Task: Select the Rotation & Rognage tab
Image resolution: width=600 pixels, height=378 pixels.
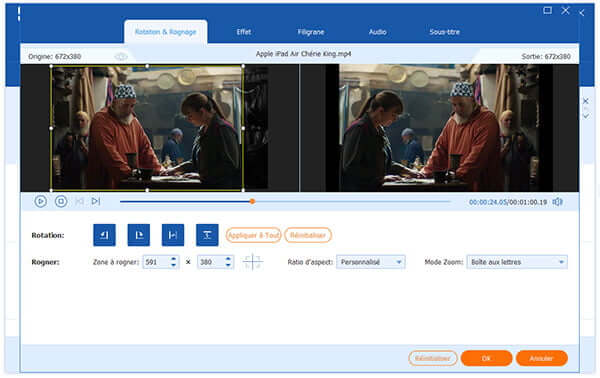Action: click(166, 32)
